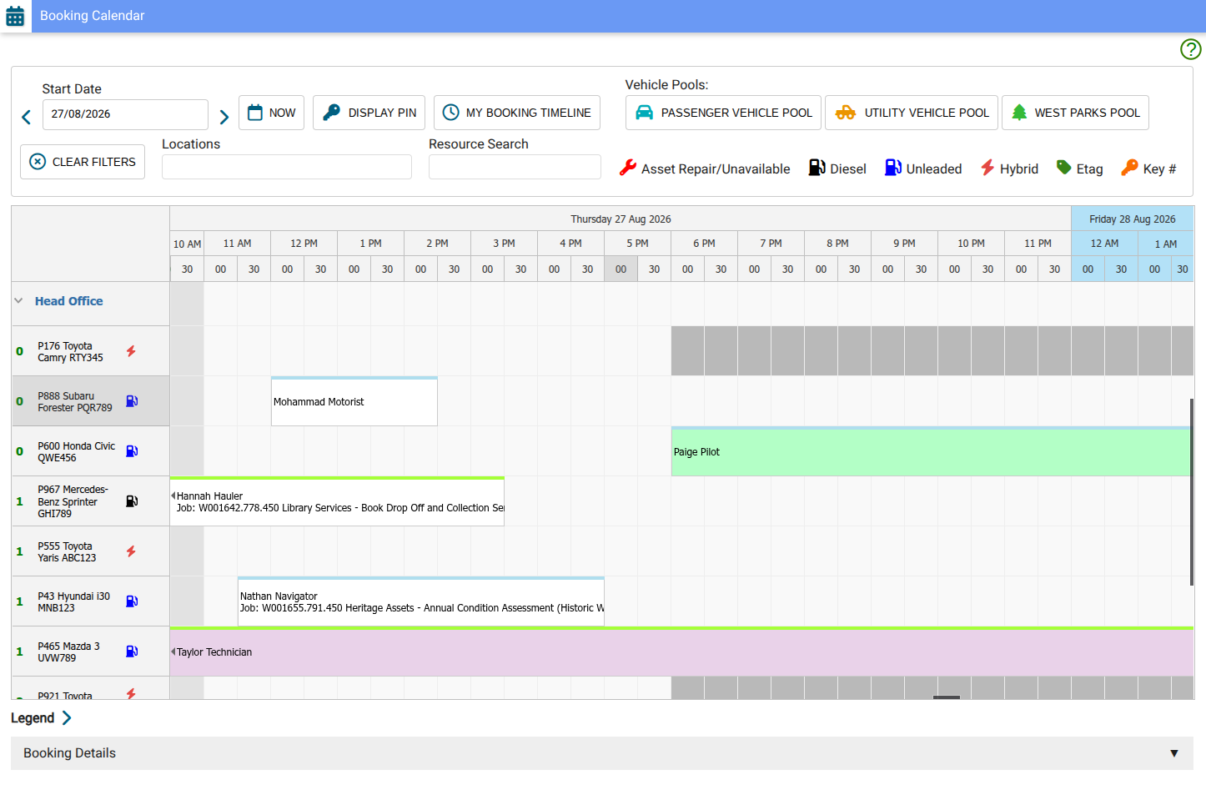Click the Unleaded blue fuel pump legend icon

point(893,168)
